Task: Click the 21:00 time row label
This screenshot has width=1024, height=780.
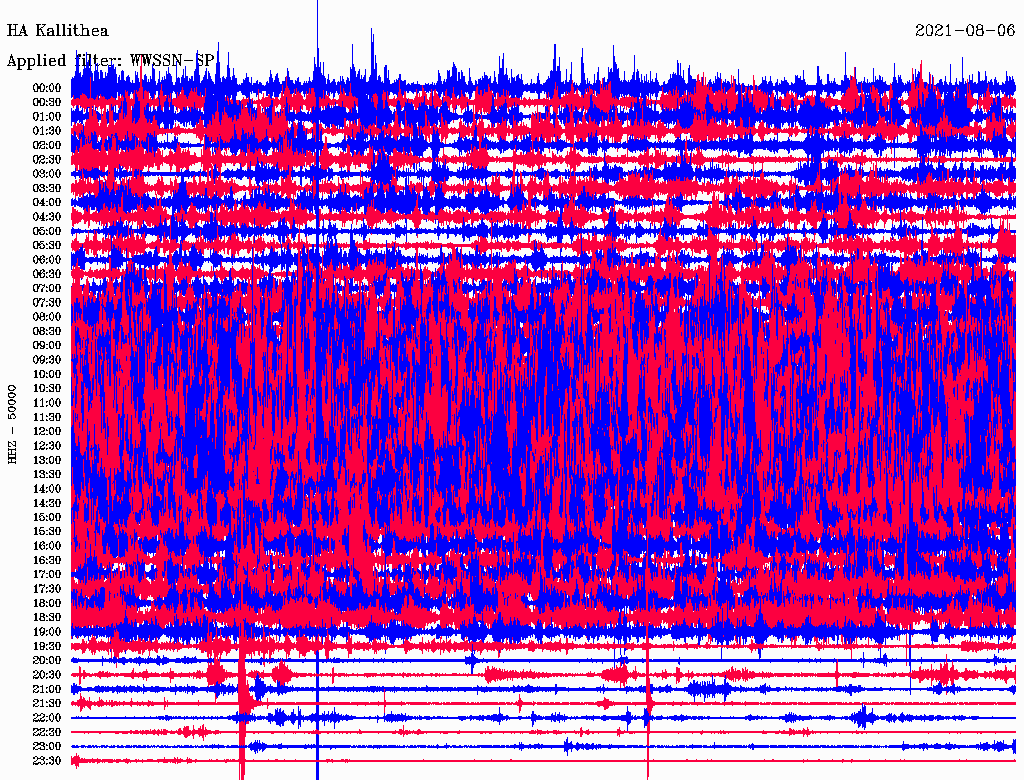Action: [x=46, y=690]
